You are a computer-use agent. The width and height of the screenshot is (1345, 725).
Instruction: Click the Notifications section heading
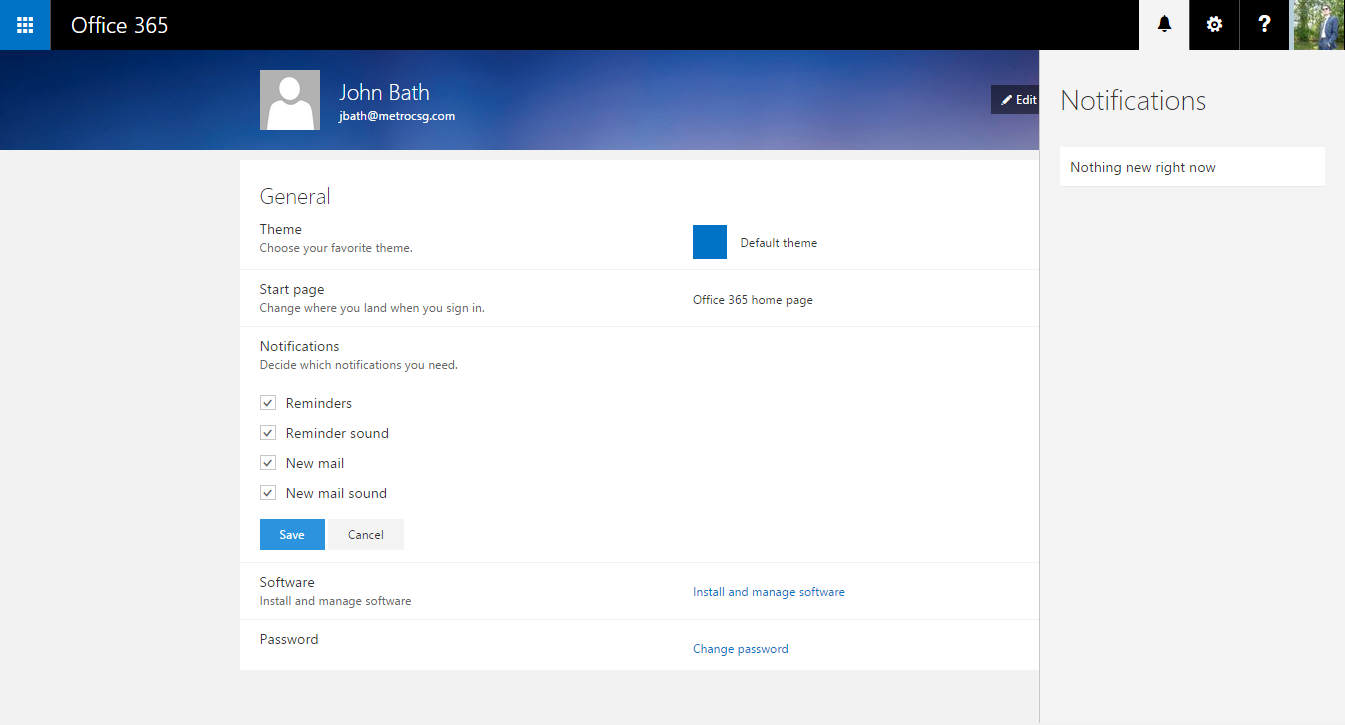click(299, 345)
